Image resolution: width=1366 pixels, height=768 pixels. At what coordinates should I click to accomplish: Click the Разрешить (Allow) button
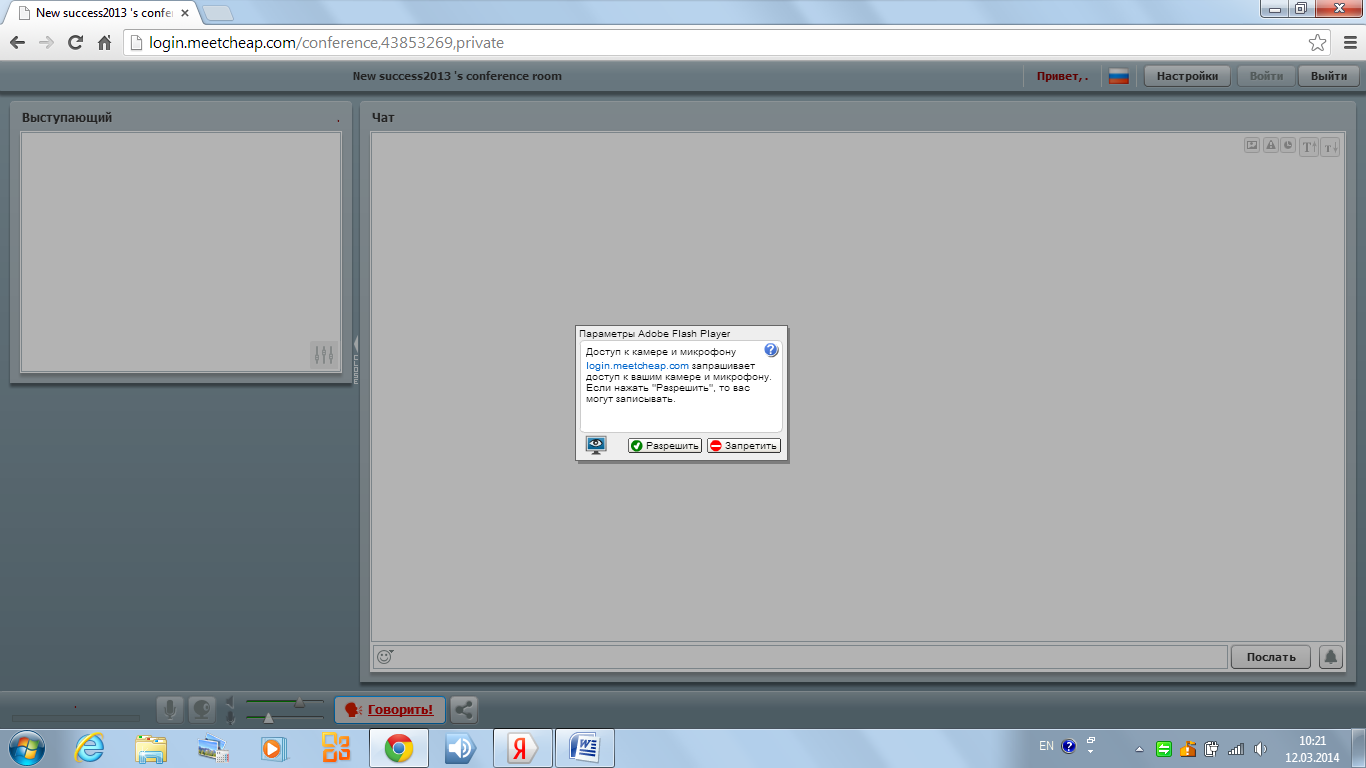665,446
